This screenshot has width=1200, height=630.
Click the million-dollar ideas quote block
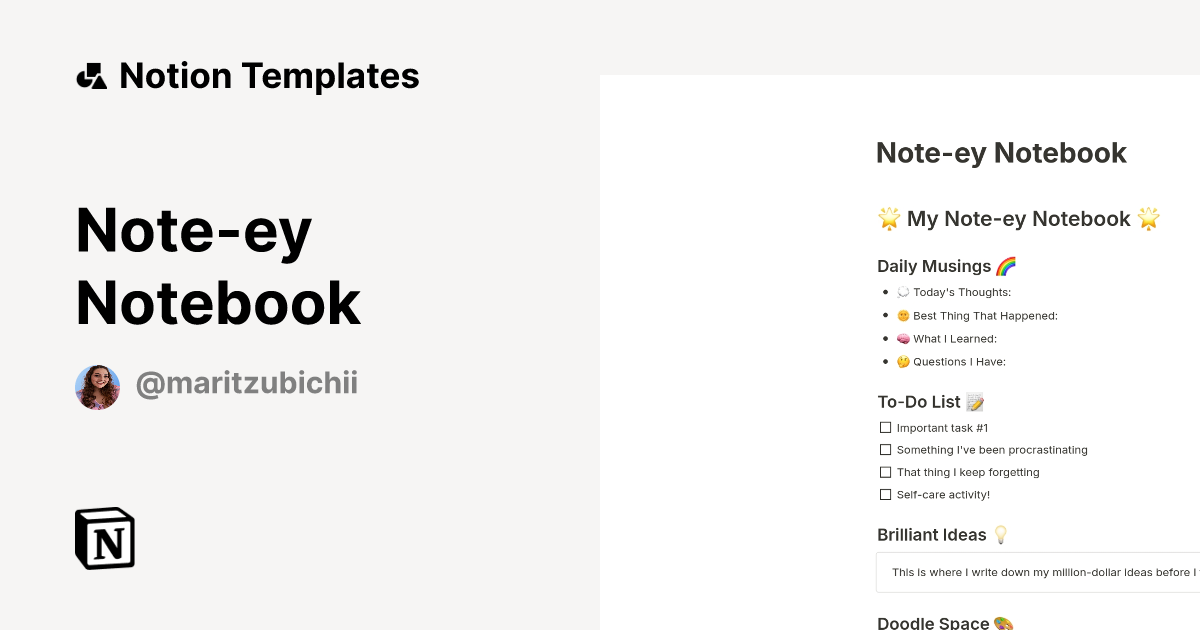coord(1040,572)
